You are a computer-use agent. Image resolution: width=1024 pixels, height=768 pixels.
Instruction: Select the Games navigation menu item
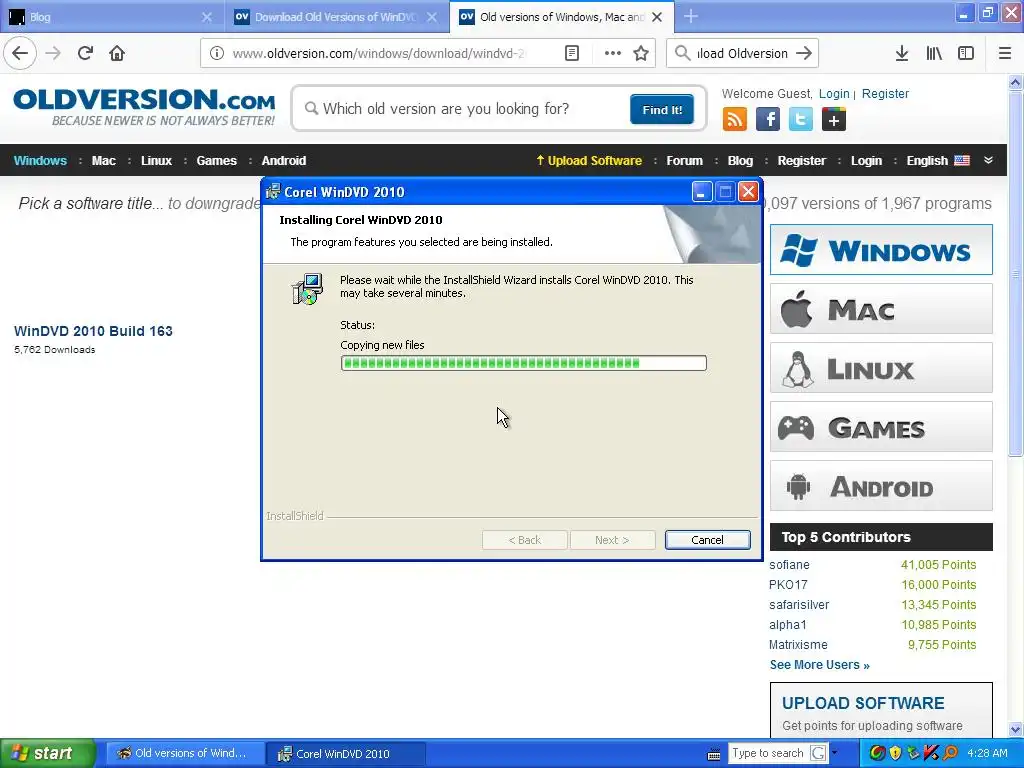pyautogui.click(x=216, y=161)
